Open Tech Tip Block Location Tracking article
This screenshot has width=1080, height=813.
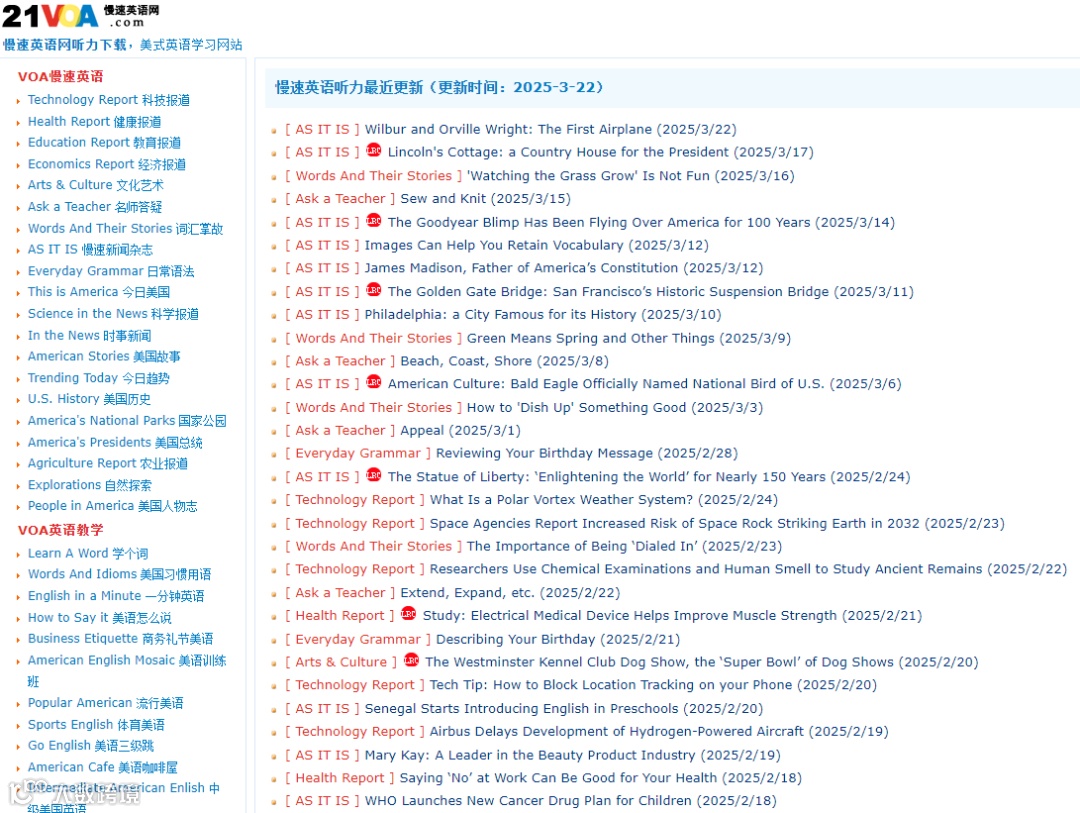point(653,685)
